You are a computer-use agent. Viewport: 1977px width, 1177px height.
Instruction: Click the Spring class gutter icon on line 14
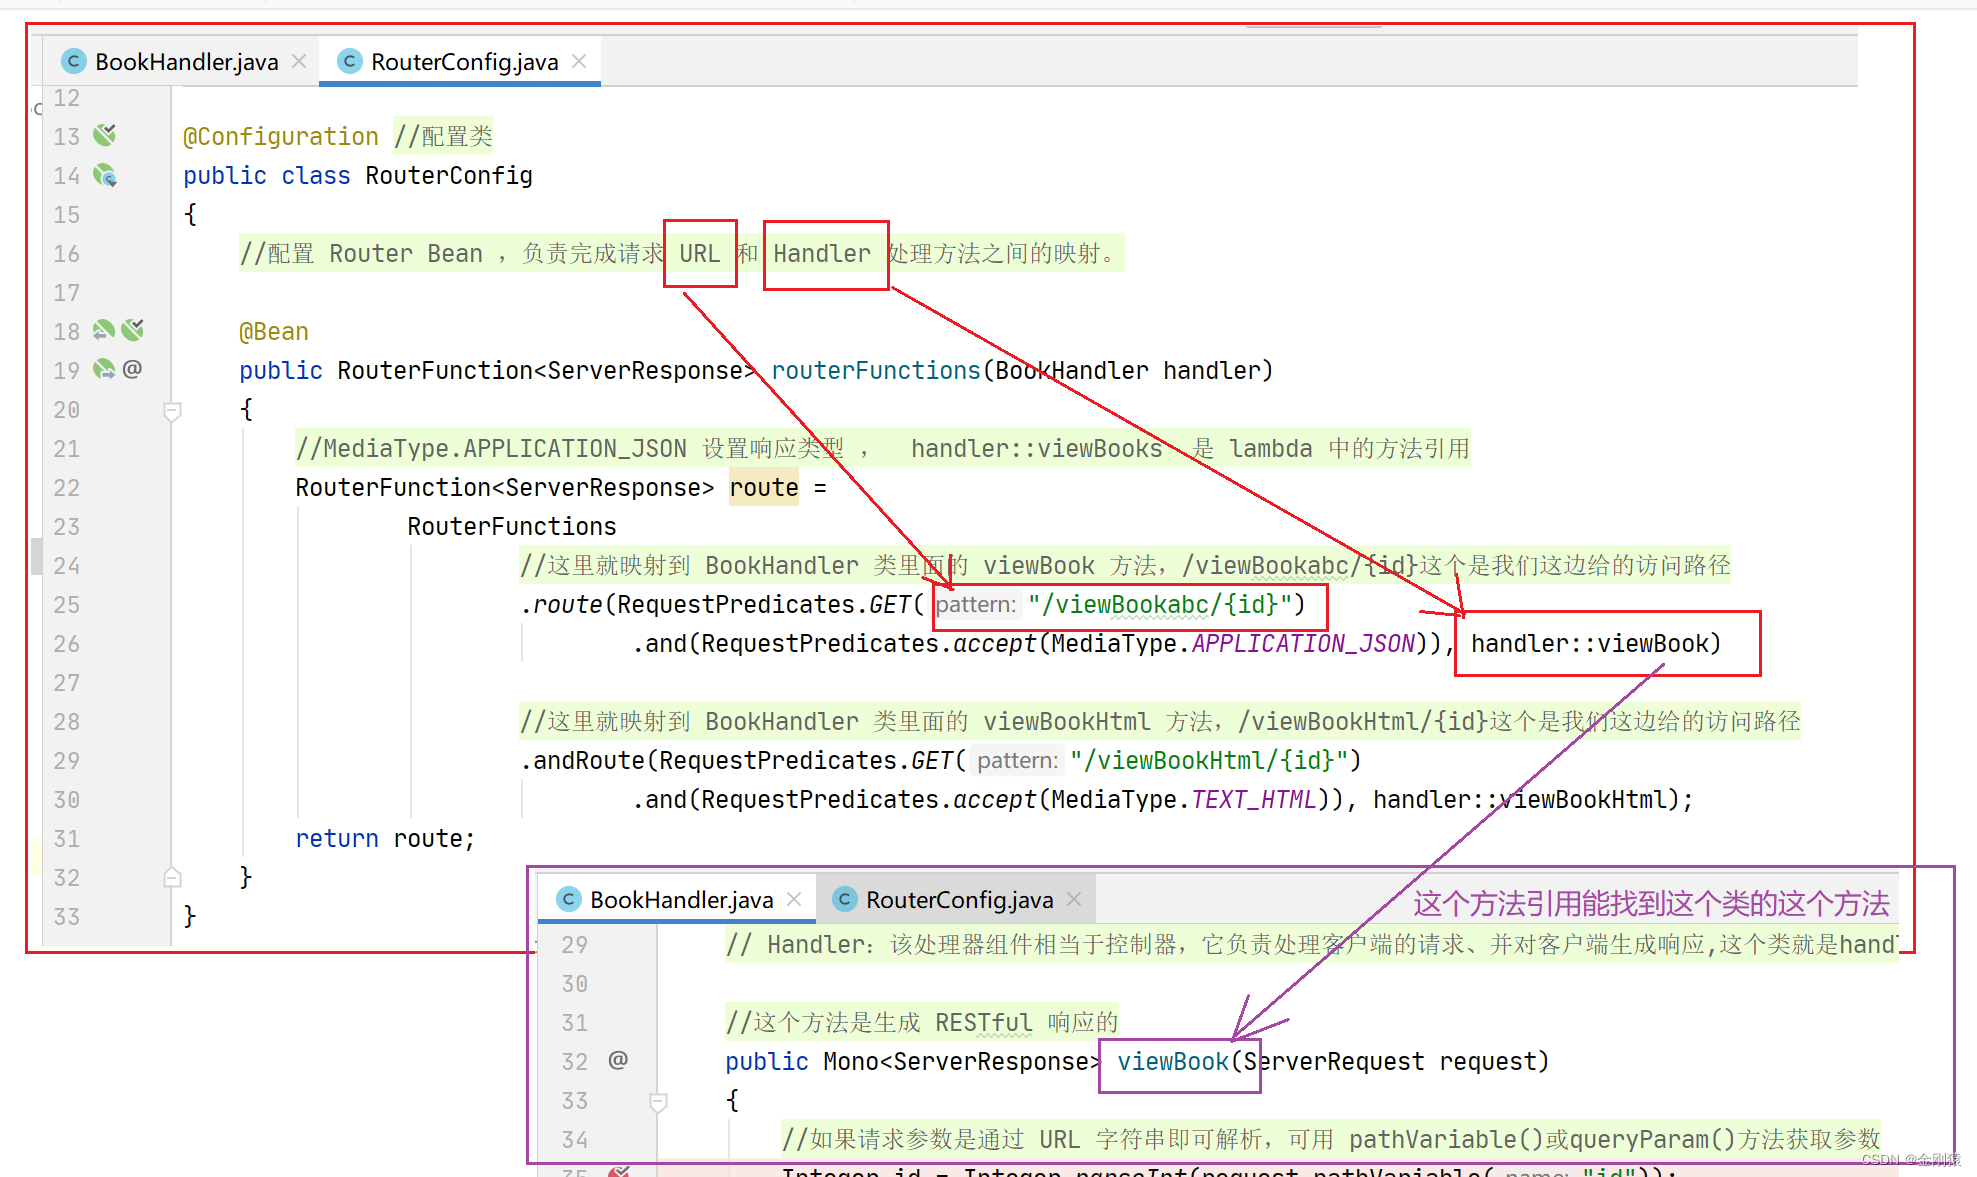coord(105,176)
